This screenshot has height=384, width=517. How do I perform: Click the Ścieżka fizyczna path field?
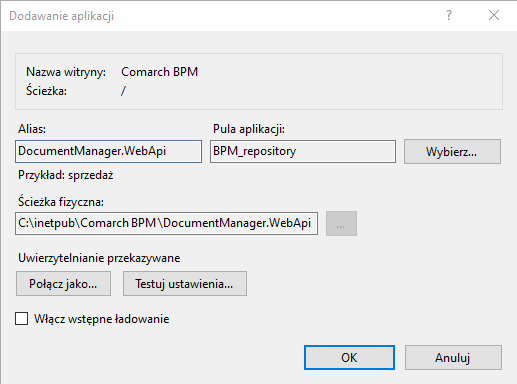click(166, 223)
